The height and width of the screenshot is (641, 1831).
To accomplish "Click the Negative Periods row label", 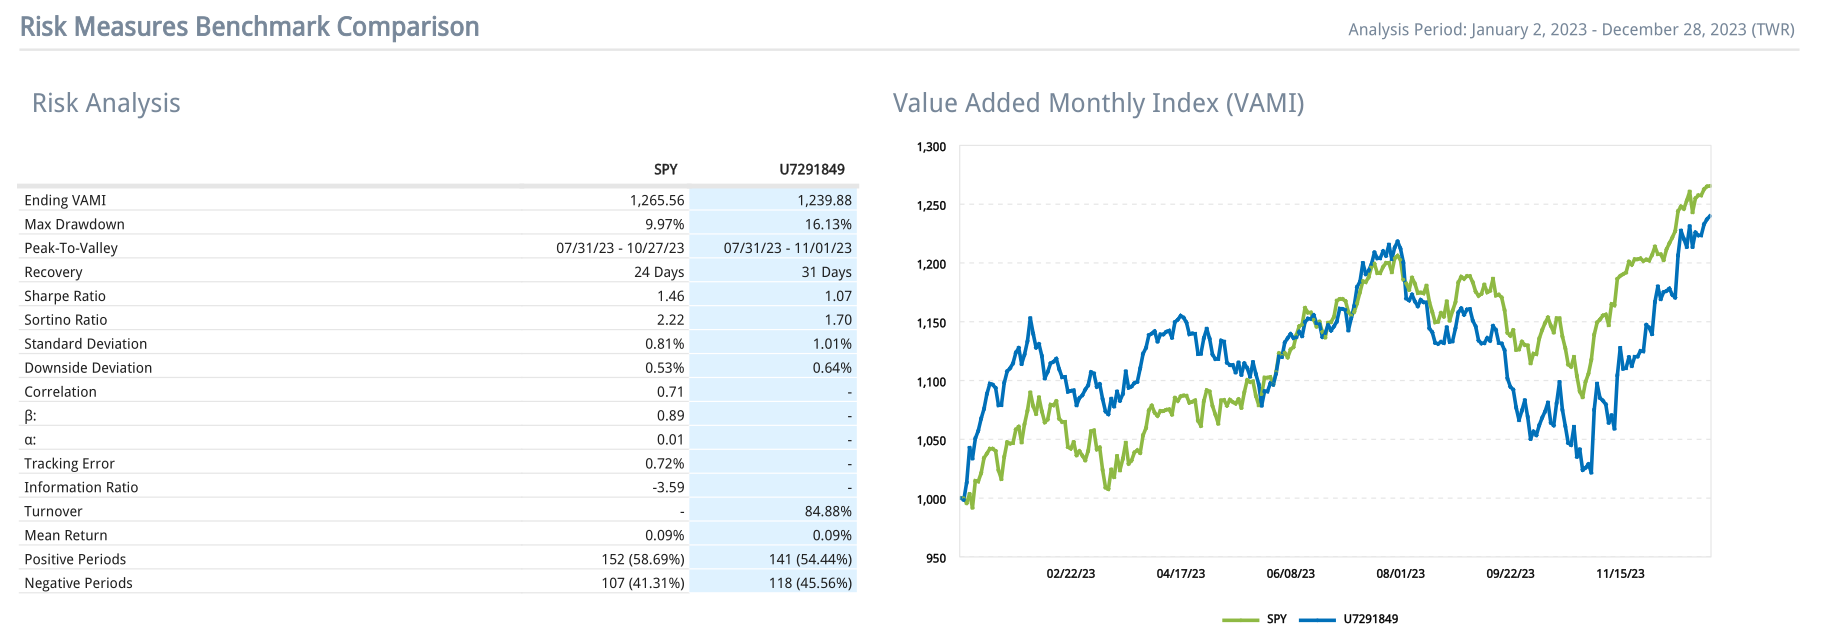I will [x=78, y=584].
